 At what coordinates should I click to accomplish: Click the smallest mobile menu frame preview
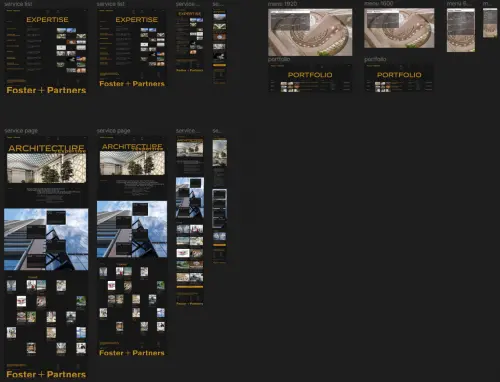click(x=490, y=23)
